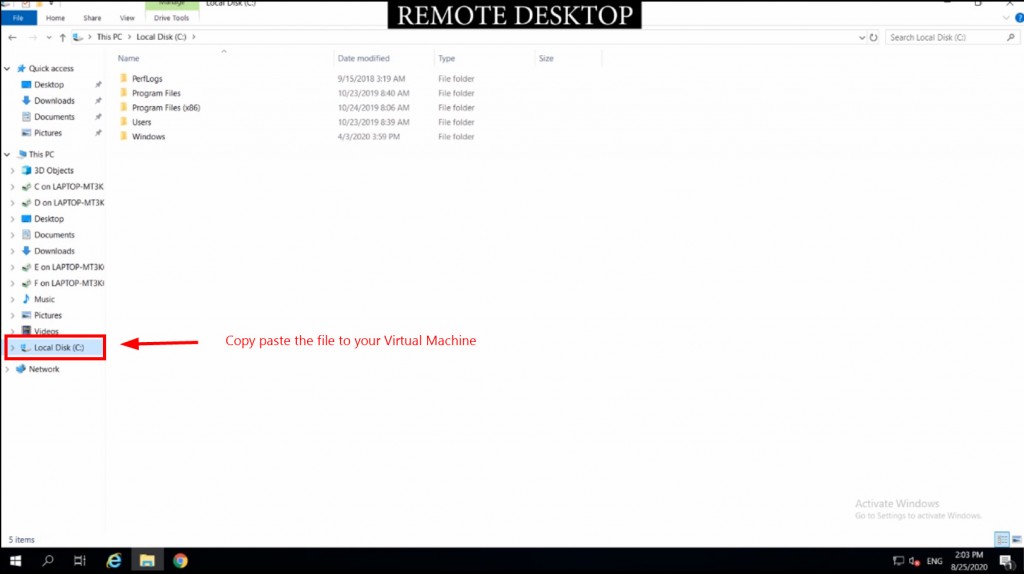Open taskbar search
1024x574 pixels.
click(x=48, y=561)
